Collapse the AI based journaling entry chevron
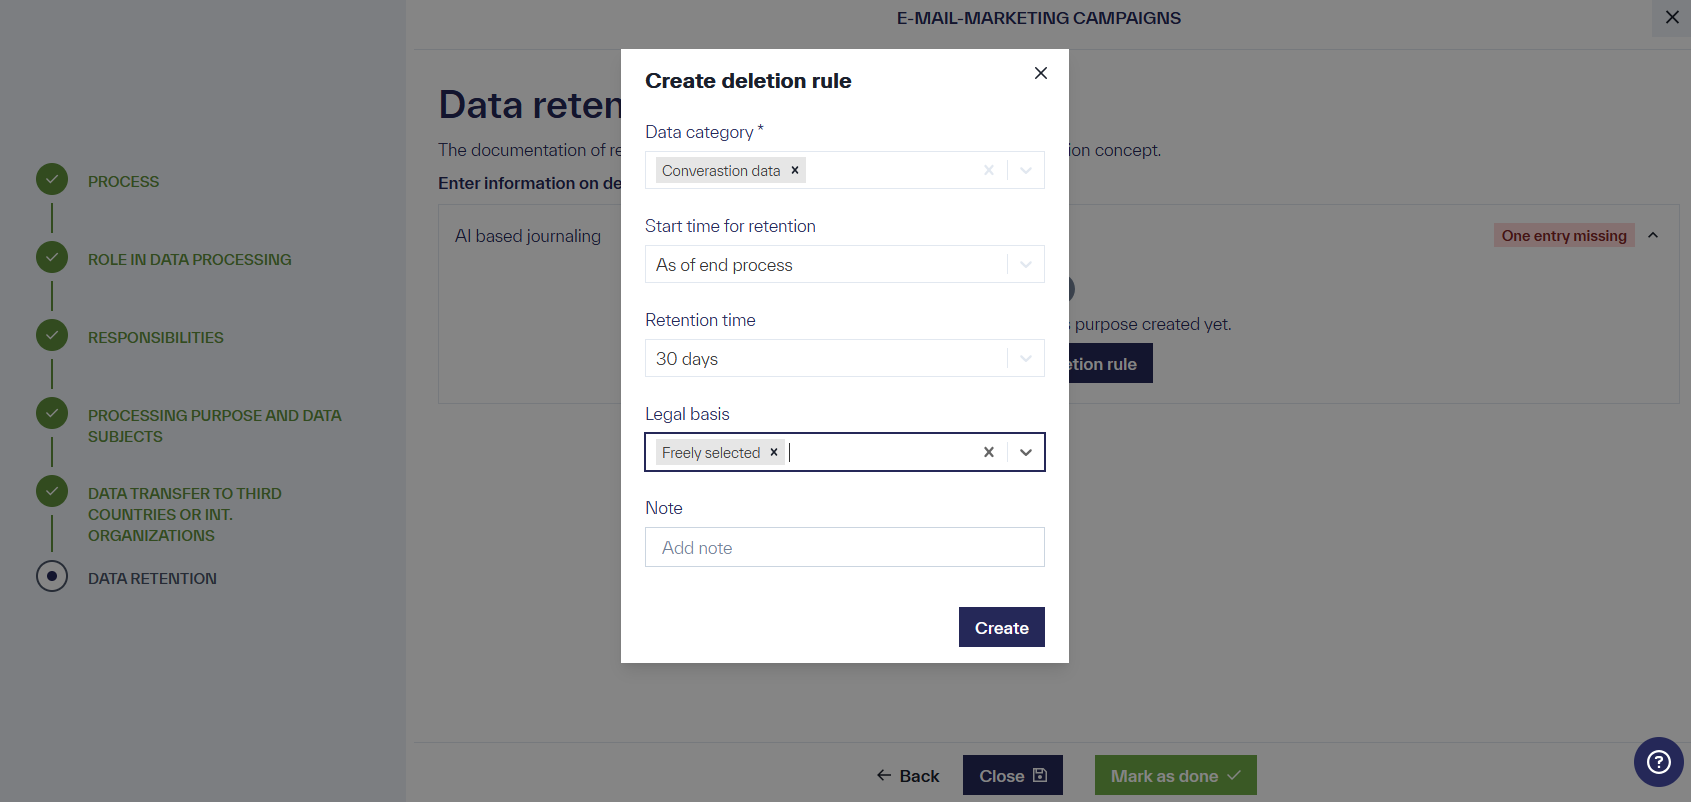Screen dimensions: 1691x802 (1654, 235)
